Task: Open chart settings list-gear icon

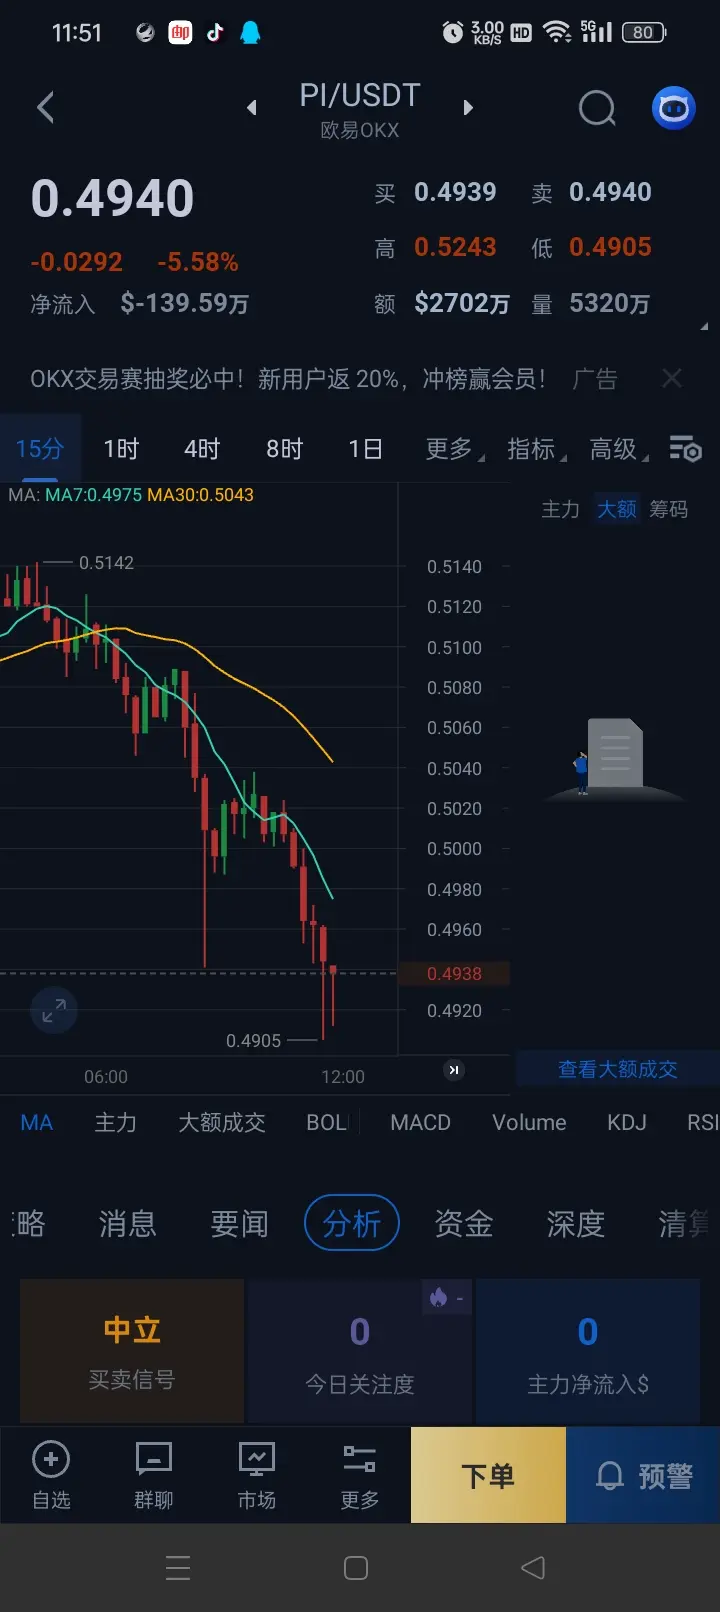Action: coord(686,449)
